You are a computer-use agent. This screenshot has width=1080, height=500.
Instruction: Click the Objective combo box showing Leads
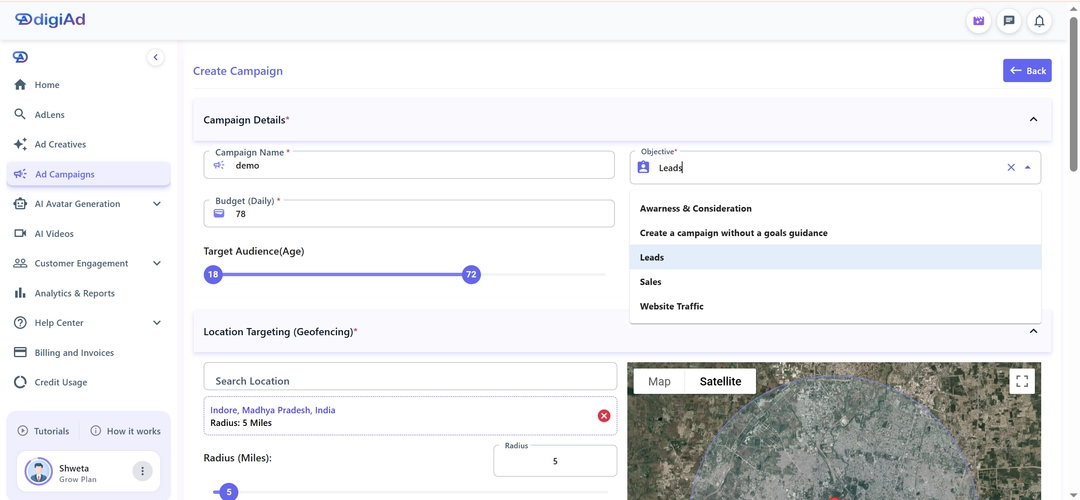(x=835, y=167)
